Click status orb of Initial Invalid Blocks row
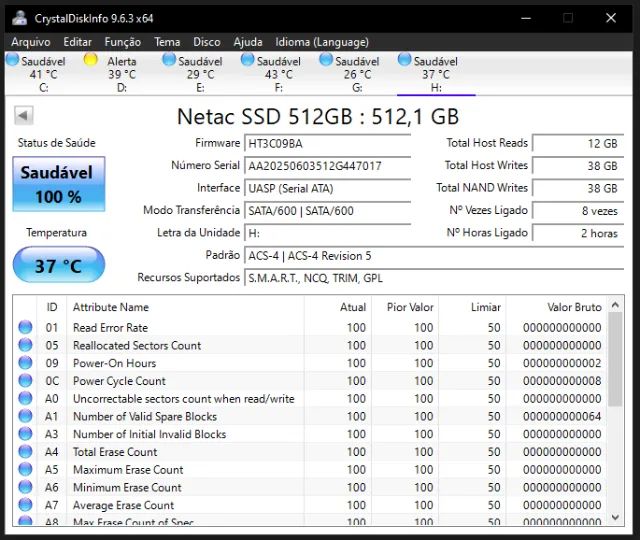Screen dimensions: 640x540 point(25,433)
